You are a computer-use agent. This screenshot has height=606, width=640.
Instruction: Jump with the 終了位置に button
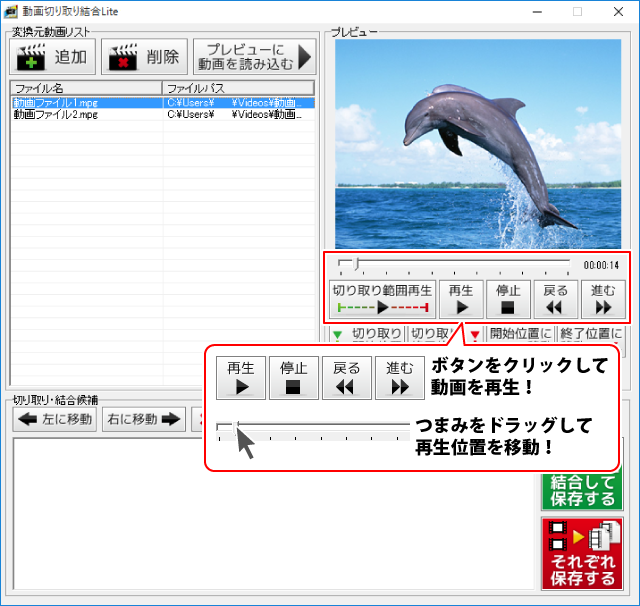591,334
